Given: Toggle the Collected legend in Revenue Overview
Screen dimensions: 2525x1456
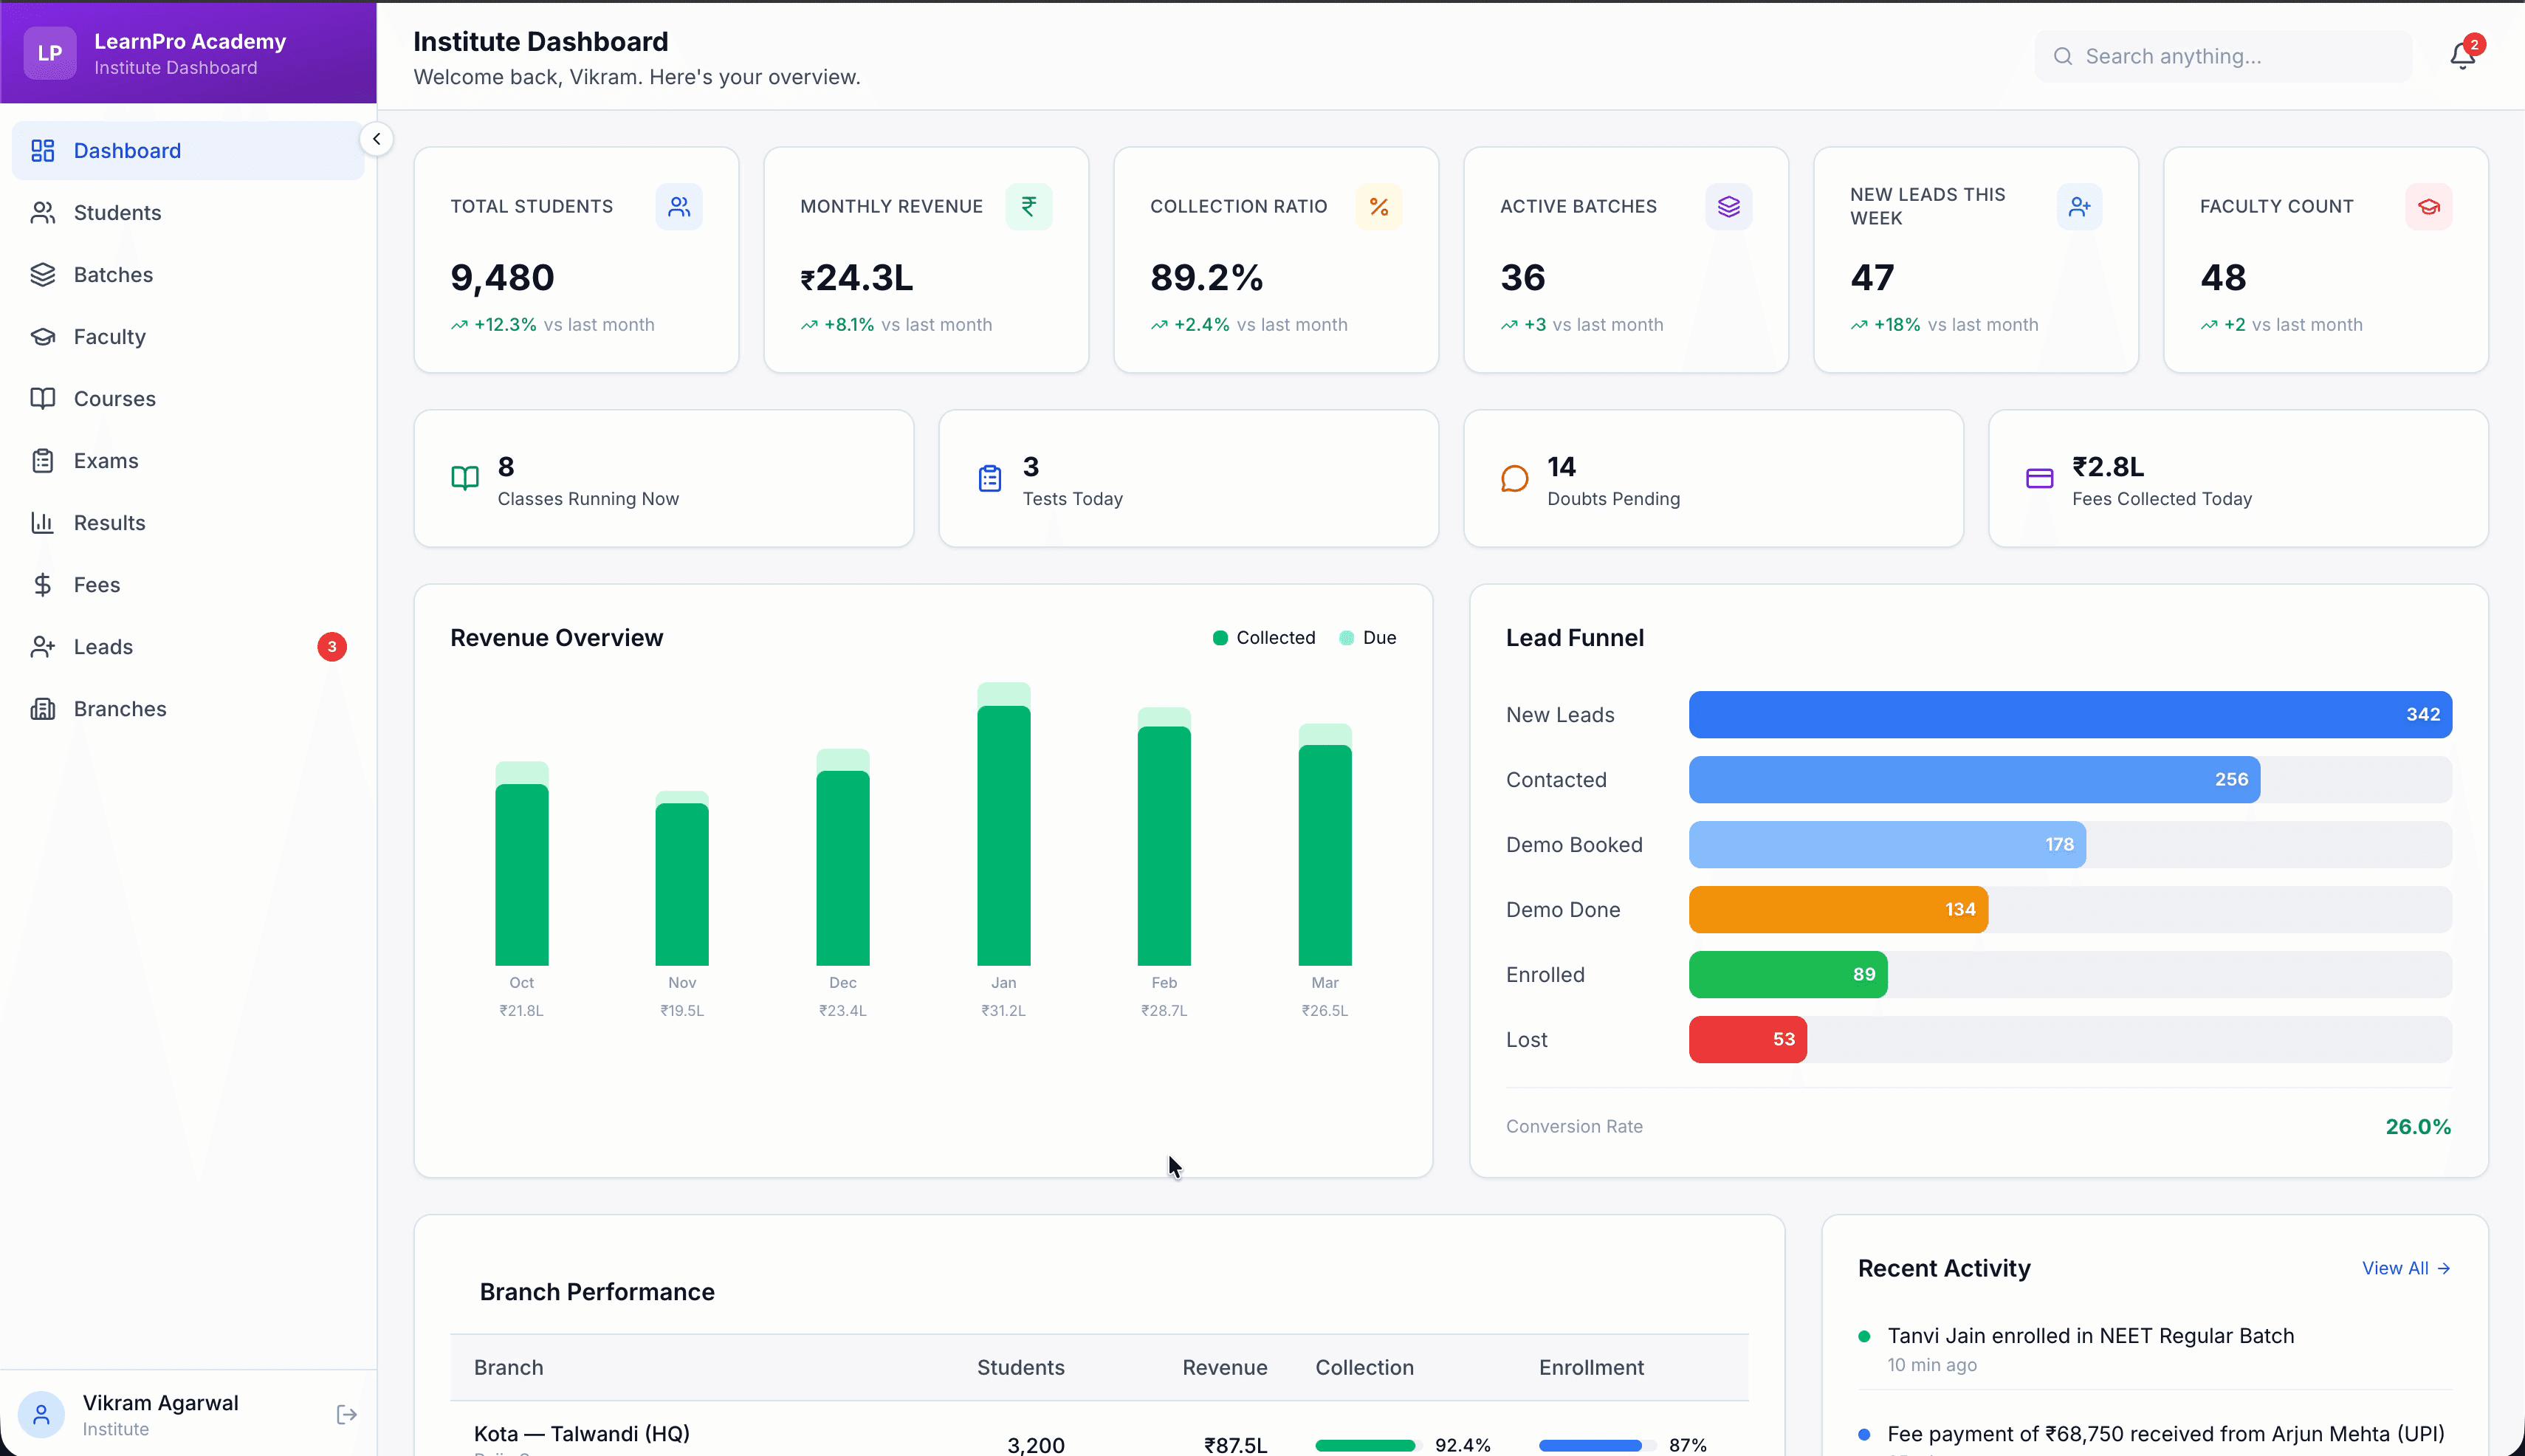Looking at the screenshot, I should pyautogui.click(x=1262, y=637).
